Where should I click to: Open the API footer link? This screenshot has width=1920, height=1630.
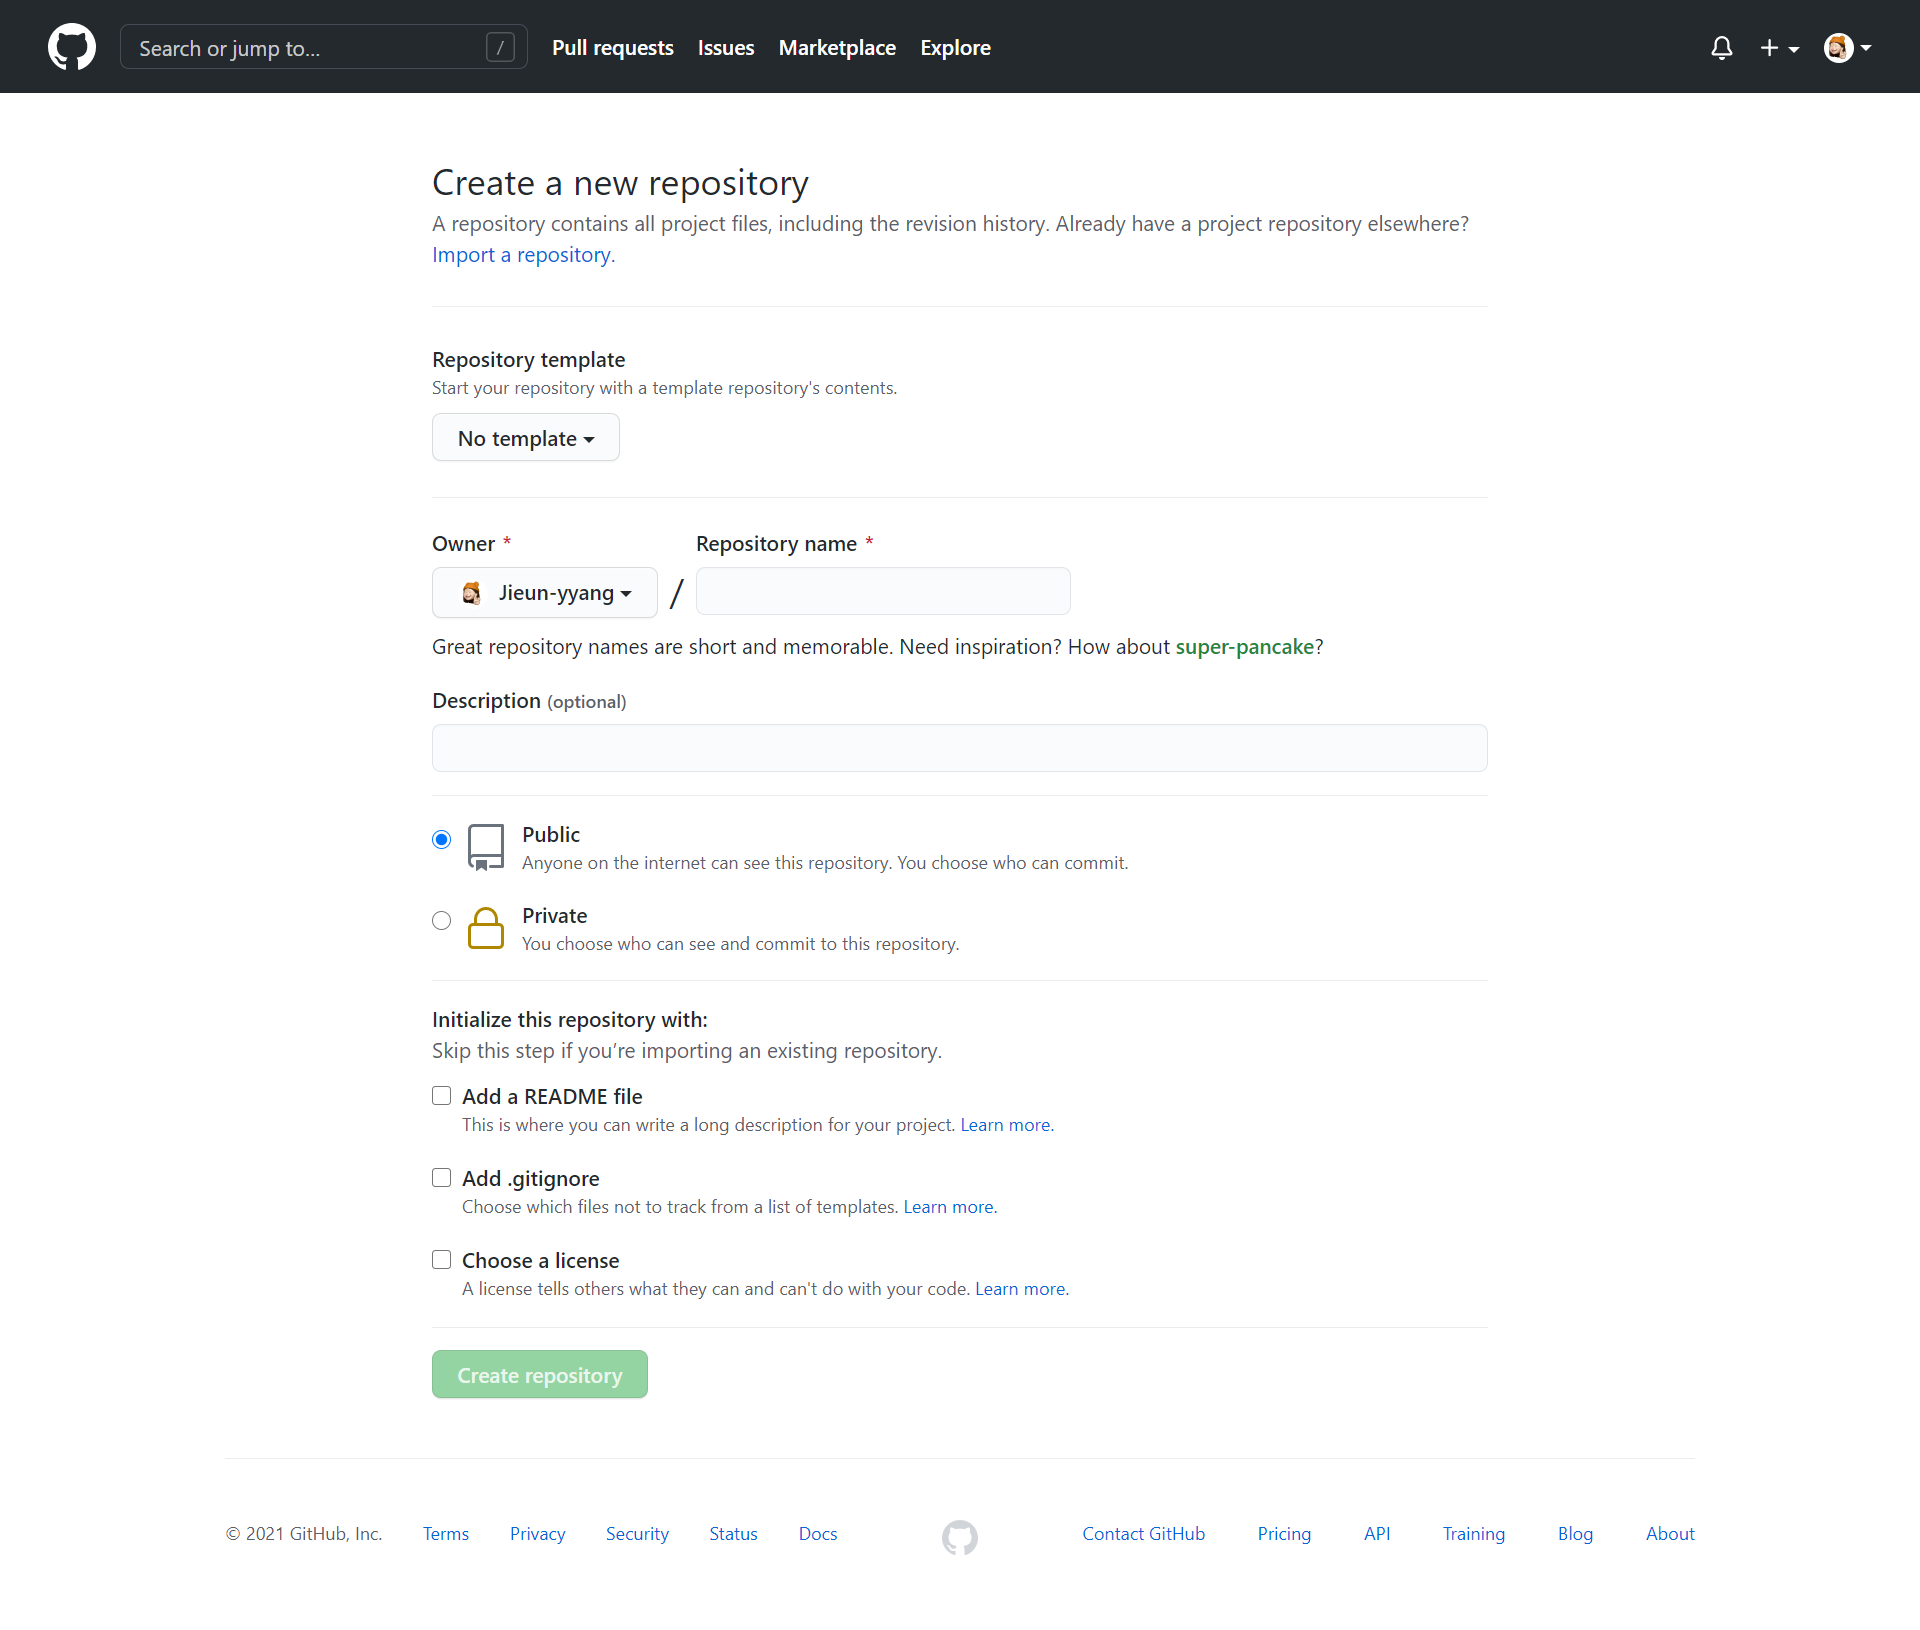(1377, 1534)
